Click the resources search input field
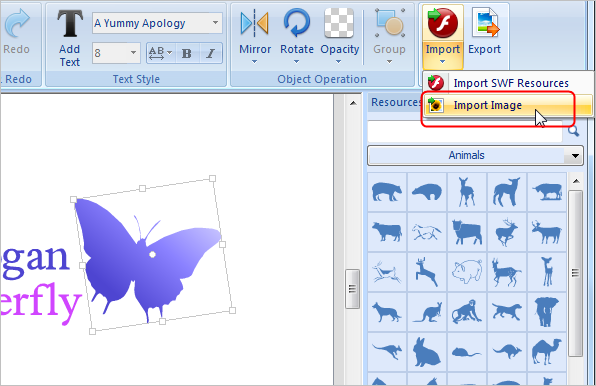 [465, 131]
